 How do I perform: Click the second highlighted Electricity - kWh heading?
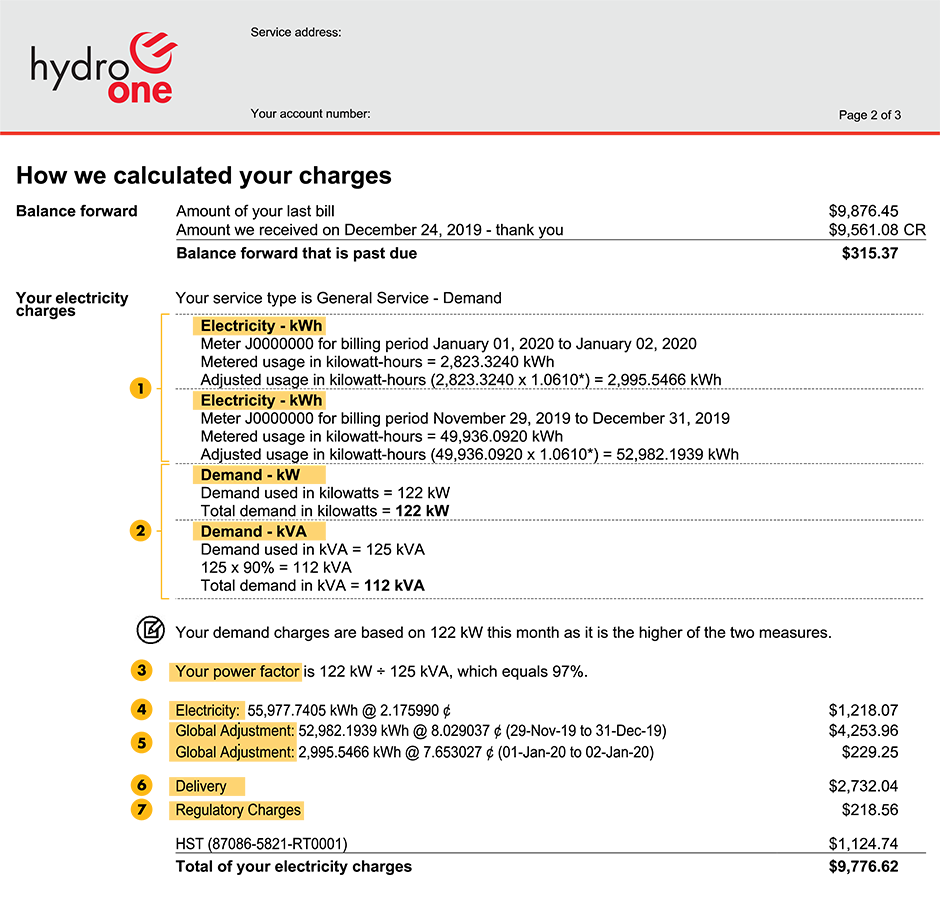pos(261,400)
